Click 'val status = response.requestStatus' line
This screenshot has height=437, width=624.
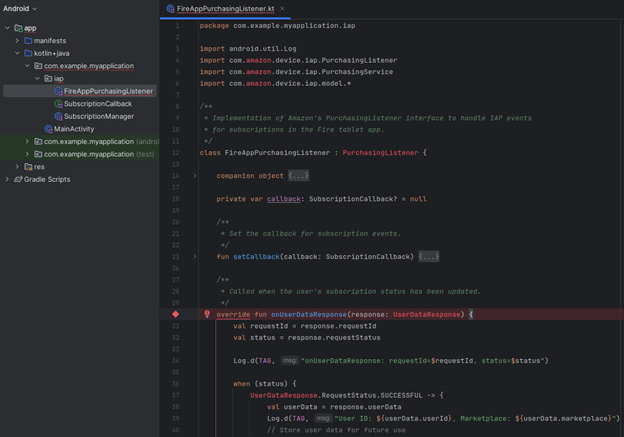pos(307,338)
